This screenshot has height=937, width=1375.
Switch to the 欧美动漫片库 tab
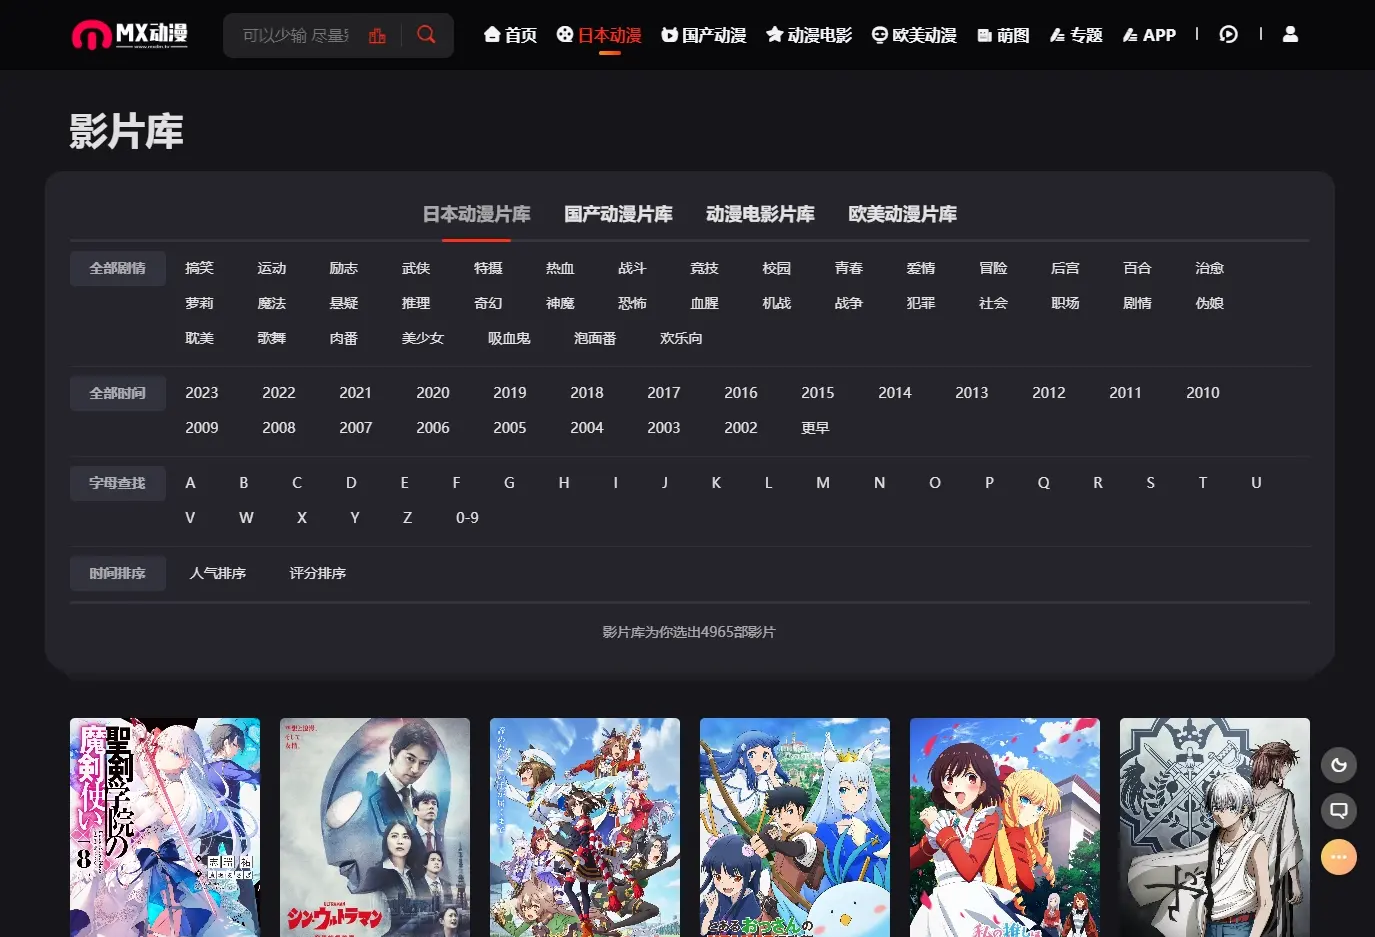902,214
